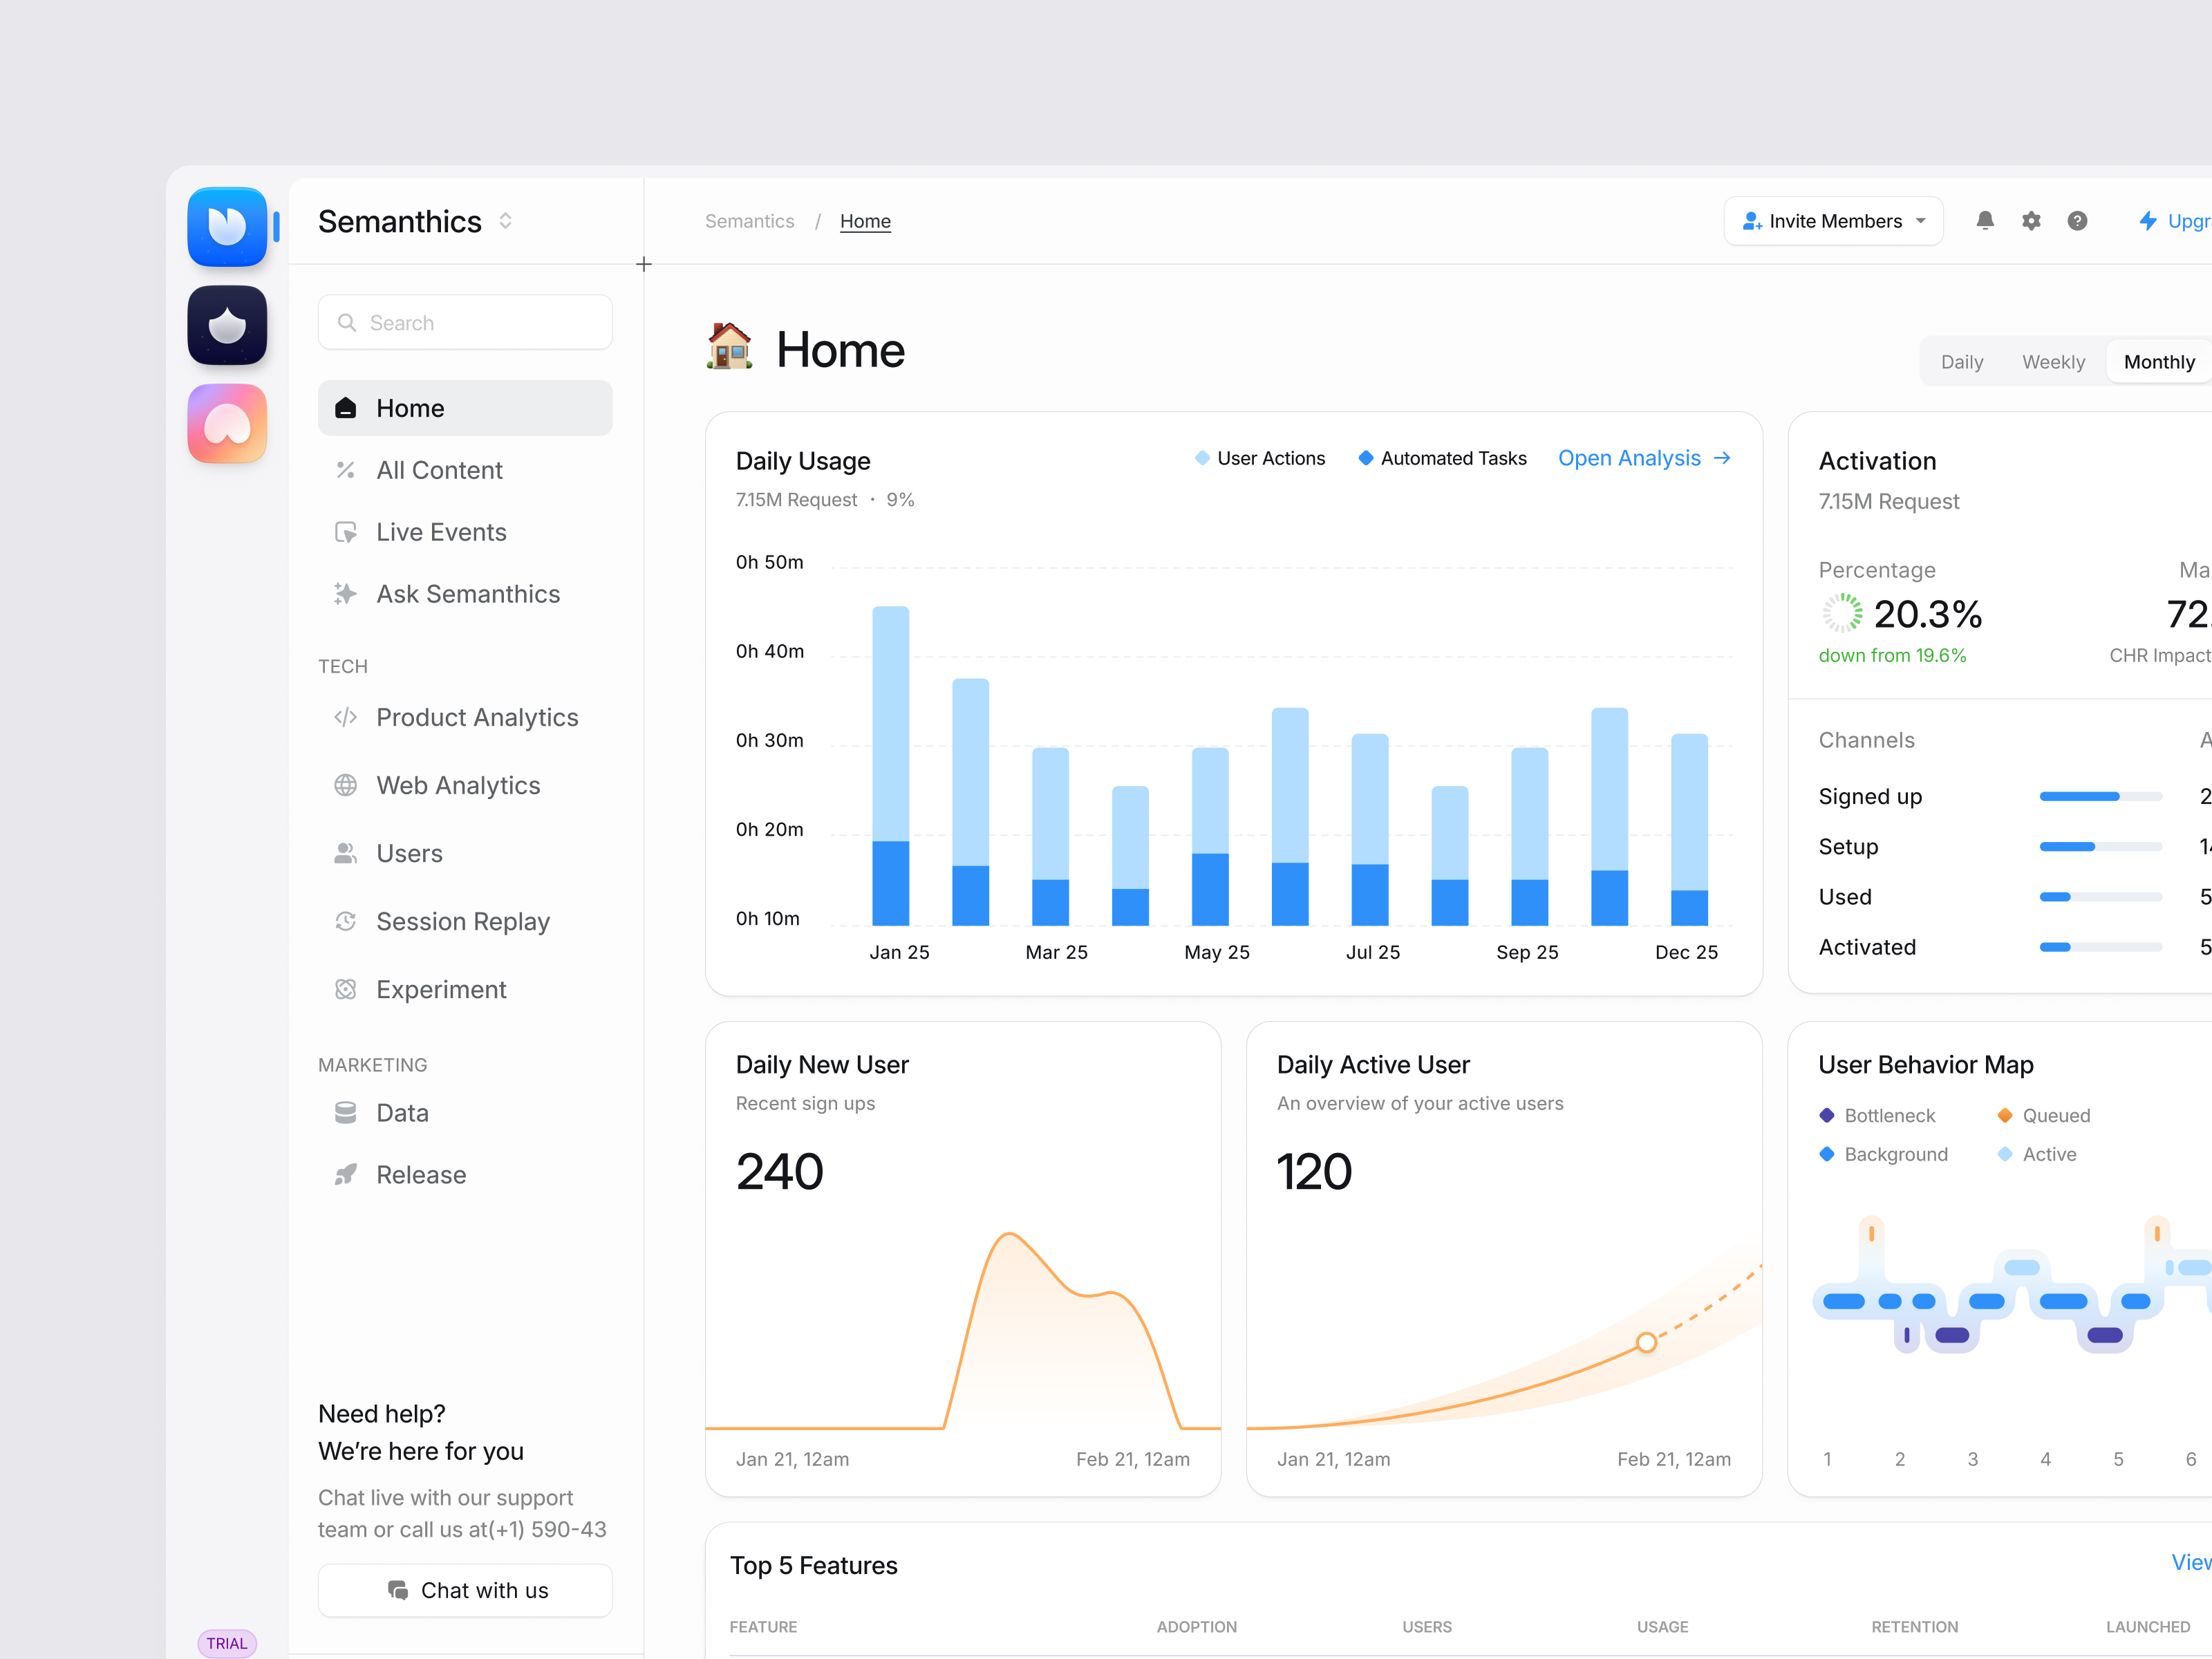Click the Used progress bar
This screenshot has height=1659, width=2212.
click(x=2101, y=897)
